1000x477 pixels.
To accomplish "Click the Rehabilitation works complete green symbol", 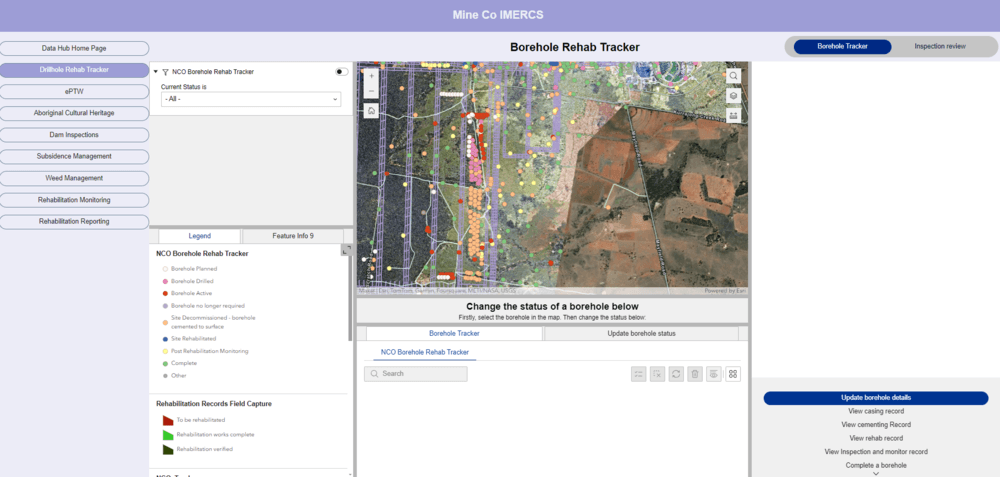I will pyautogui.click(x=168, y=435).
